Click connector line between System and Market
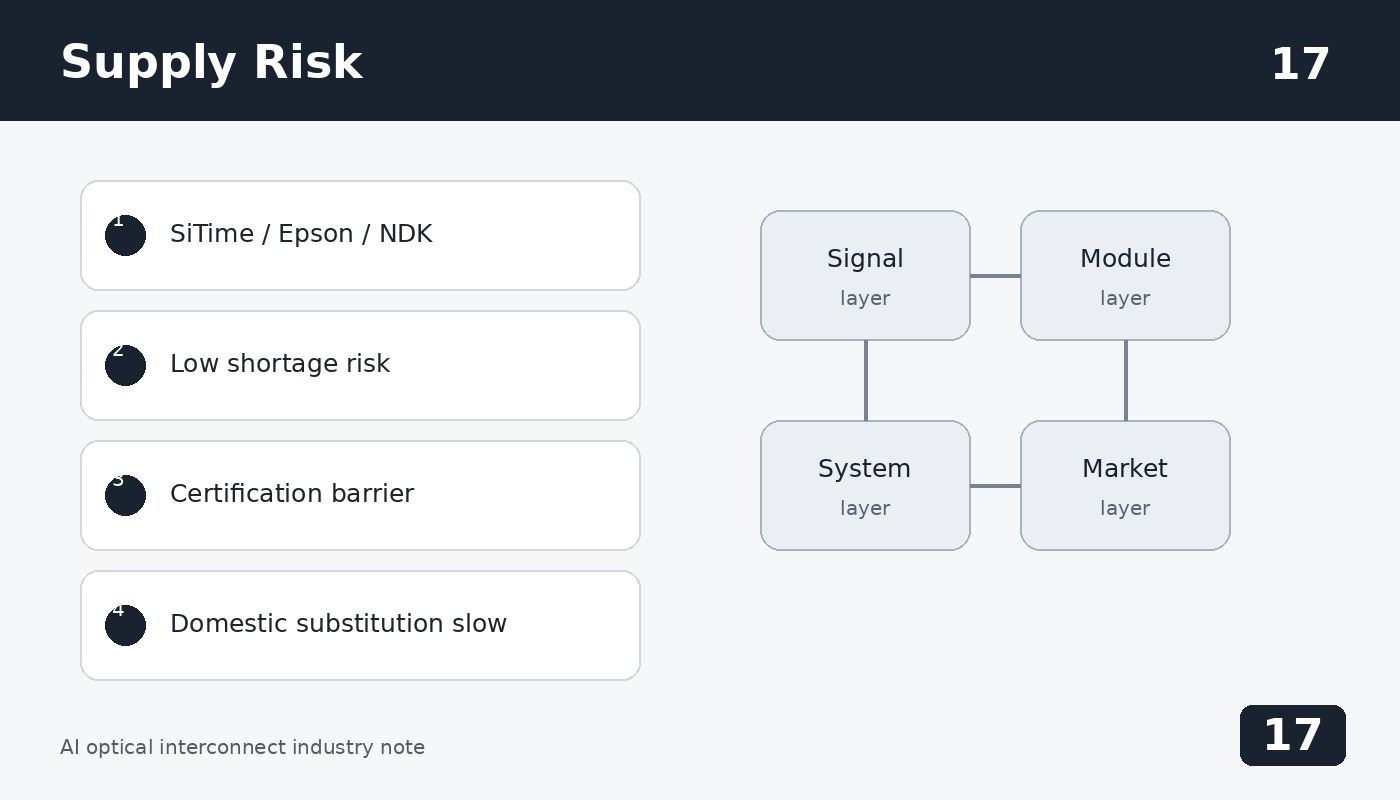The height and width of the screenshot is (800, 1400). click(995, 486)
